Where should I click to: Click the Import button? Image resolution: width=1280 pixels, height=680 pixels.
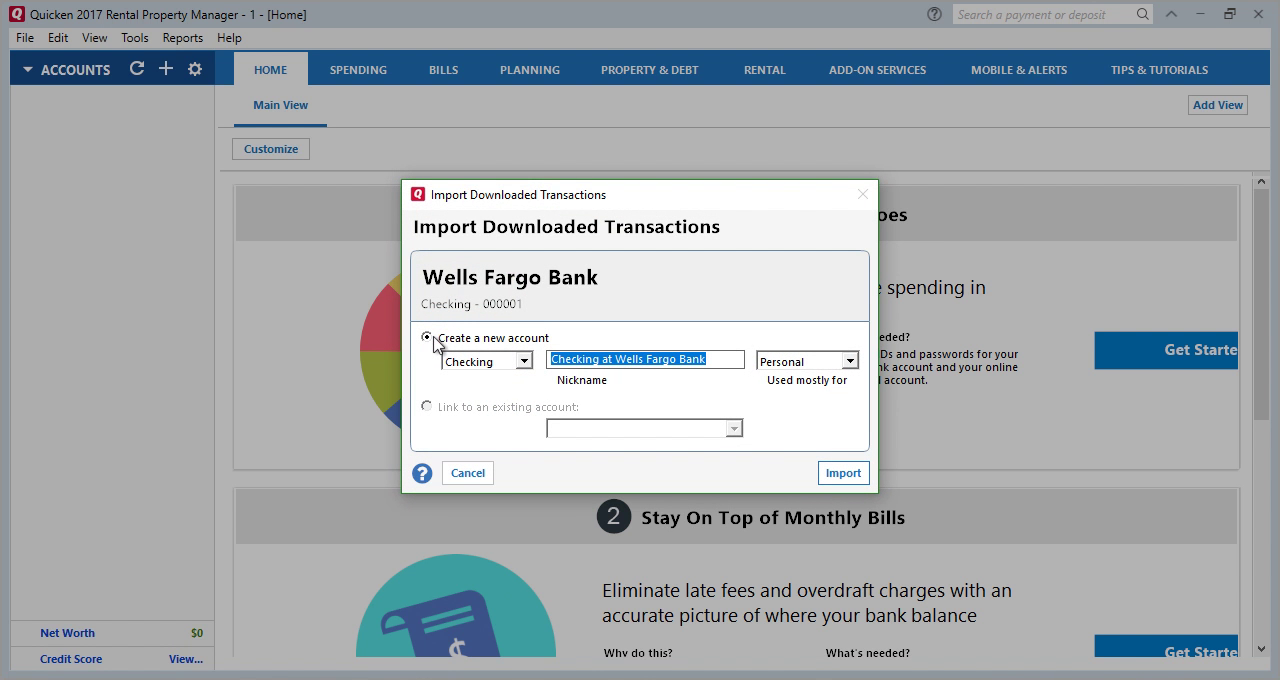point(843,473)
